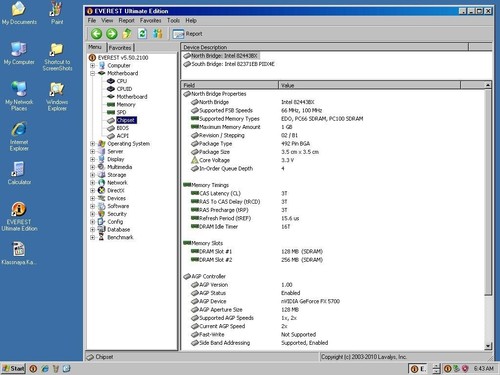The height and width of the screenshot is (375, 500).
Task: Select the DRAM Slot #1 row
Action: point(333,252)
